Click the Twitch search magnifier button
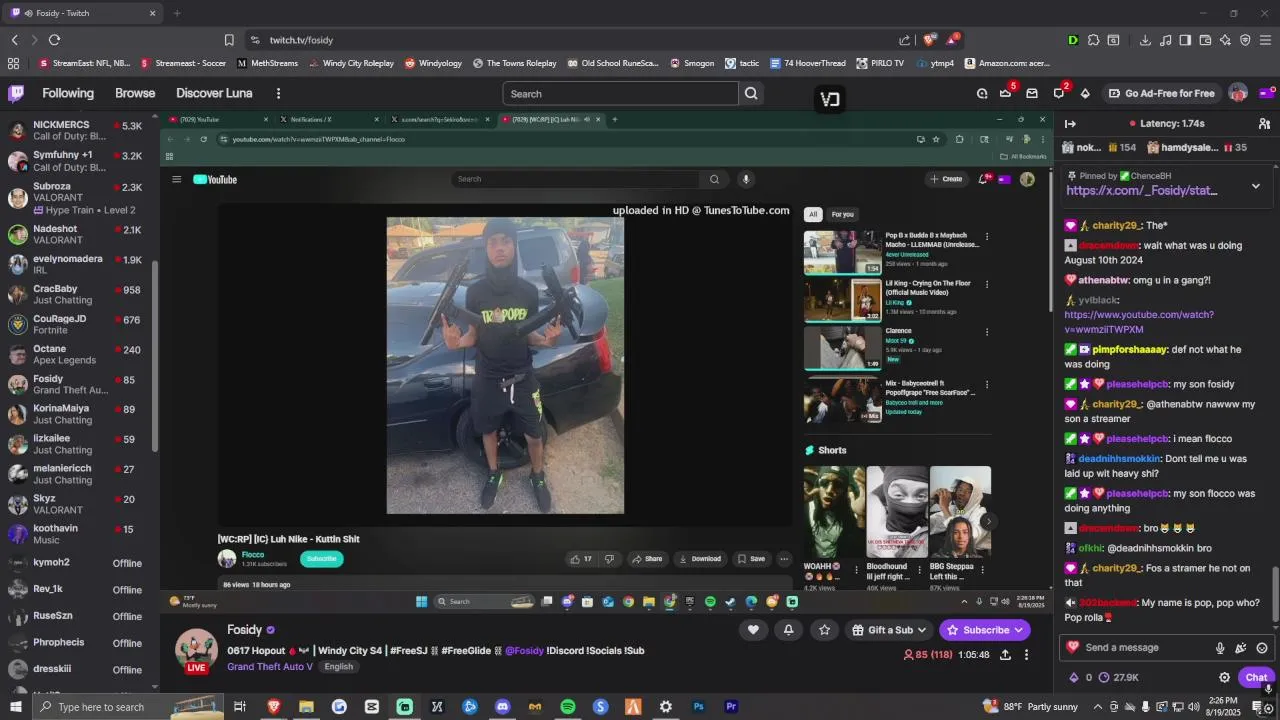The width and height of the screenshot is (1280, 720). coord(751,93)
